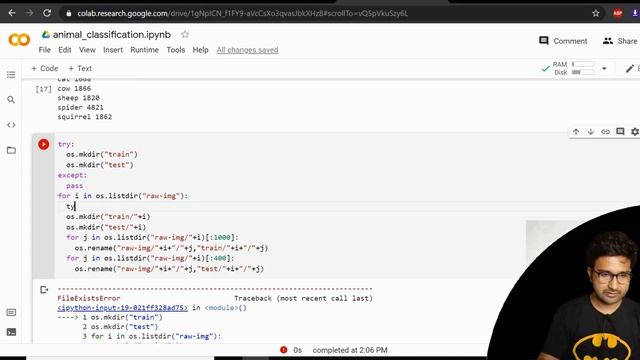Viewport: 640px width, 360px height.
Task: Open the code snippets sidebar icon
Action: pos(11,125)
